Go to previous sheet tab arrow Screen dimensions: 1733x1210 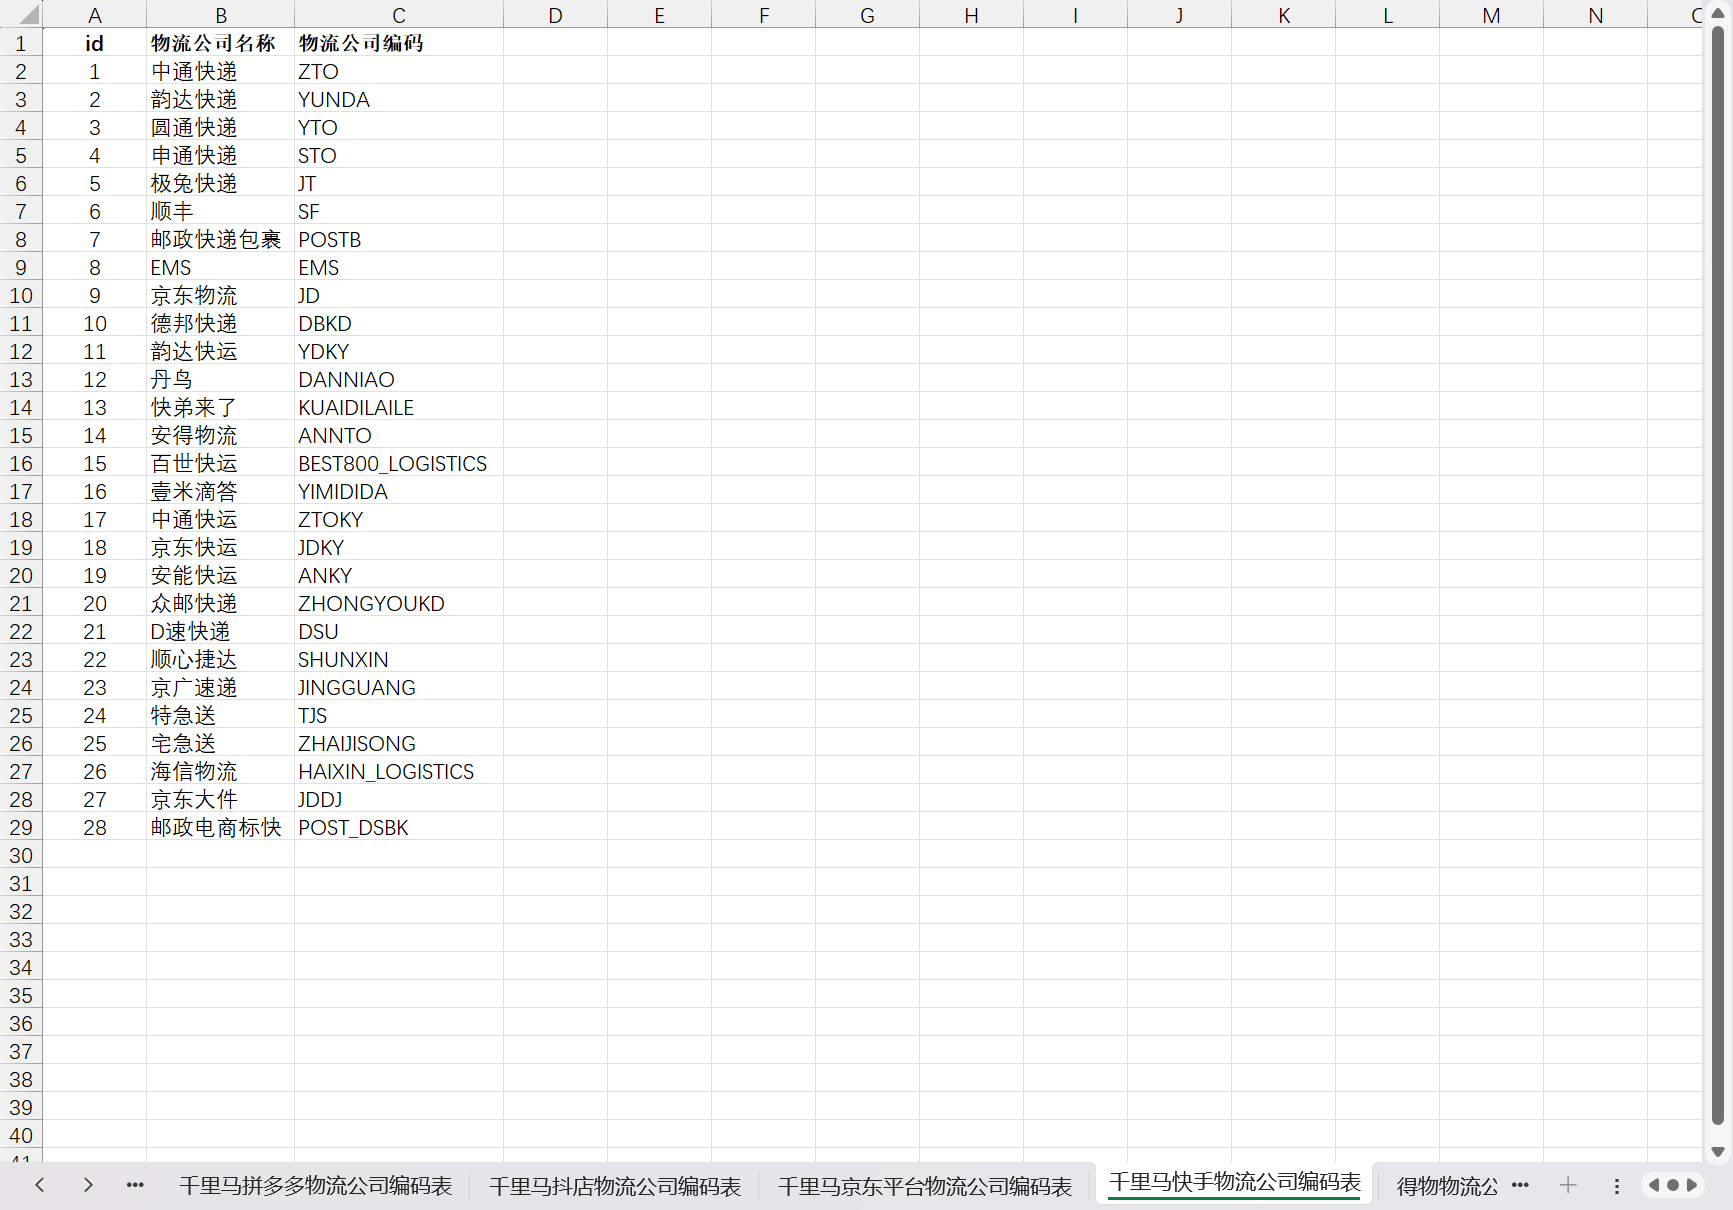40,1185
